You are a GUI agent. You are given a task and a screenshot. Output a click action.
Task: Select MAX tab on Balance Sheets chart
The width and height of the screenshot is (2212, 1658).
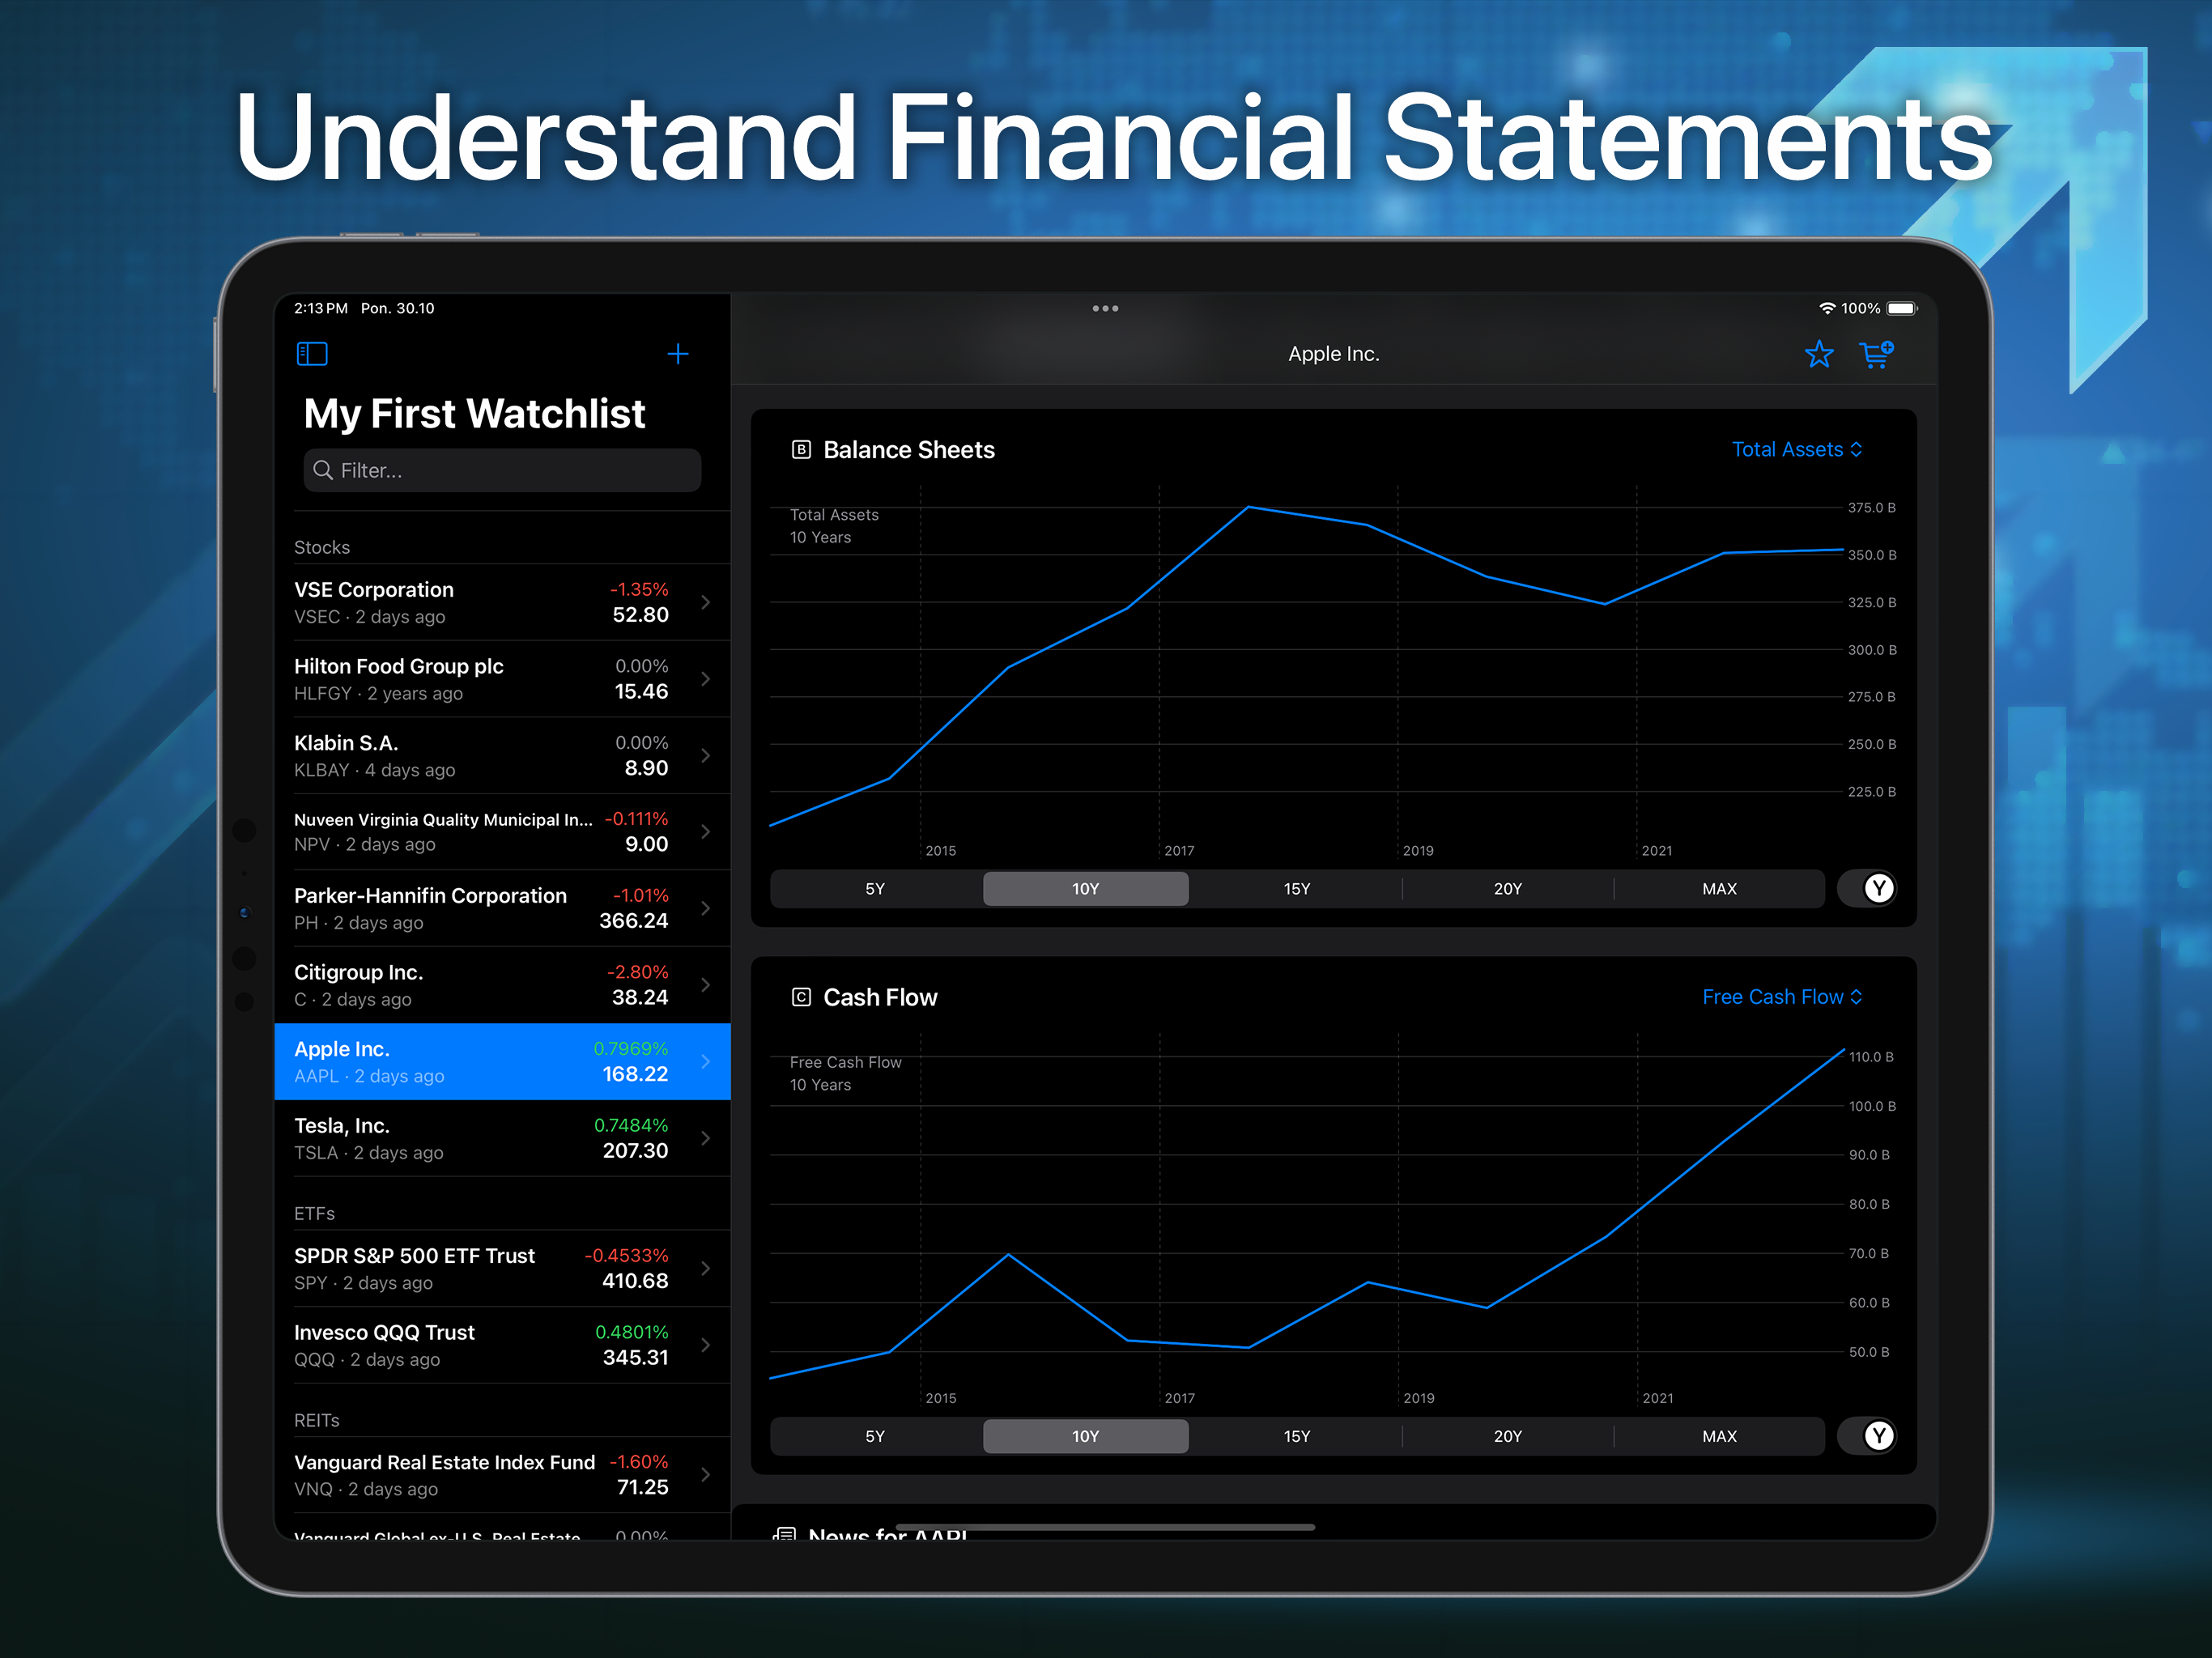[1719, 889]
